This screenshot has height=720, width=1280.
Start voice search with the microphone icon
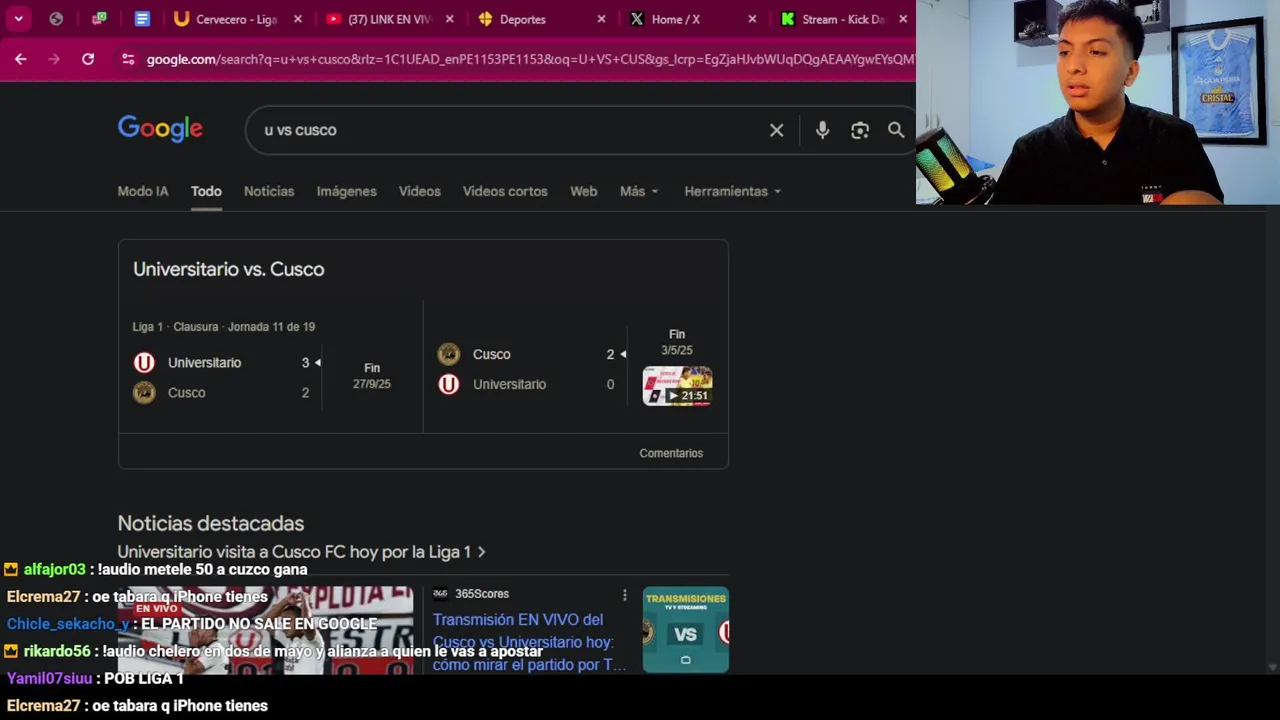(x=822, y=130)
